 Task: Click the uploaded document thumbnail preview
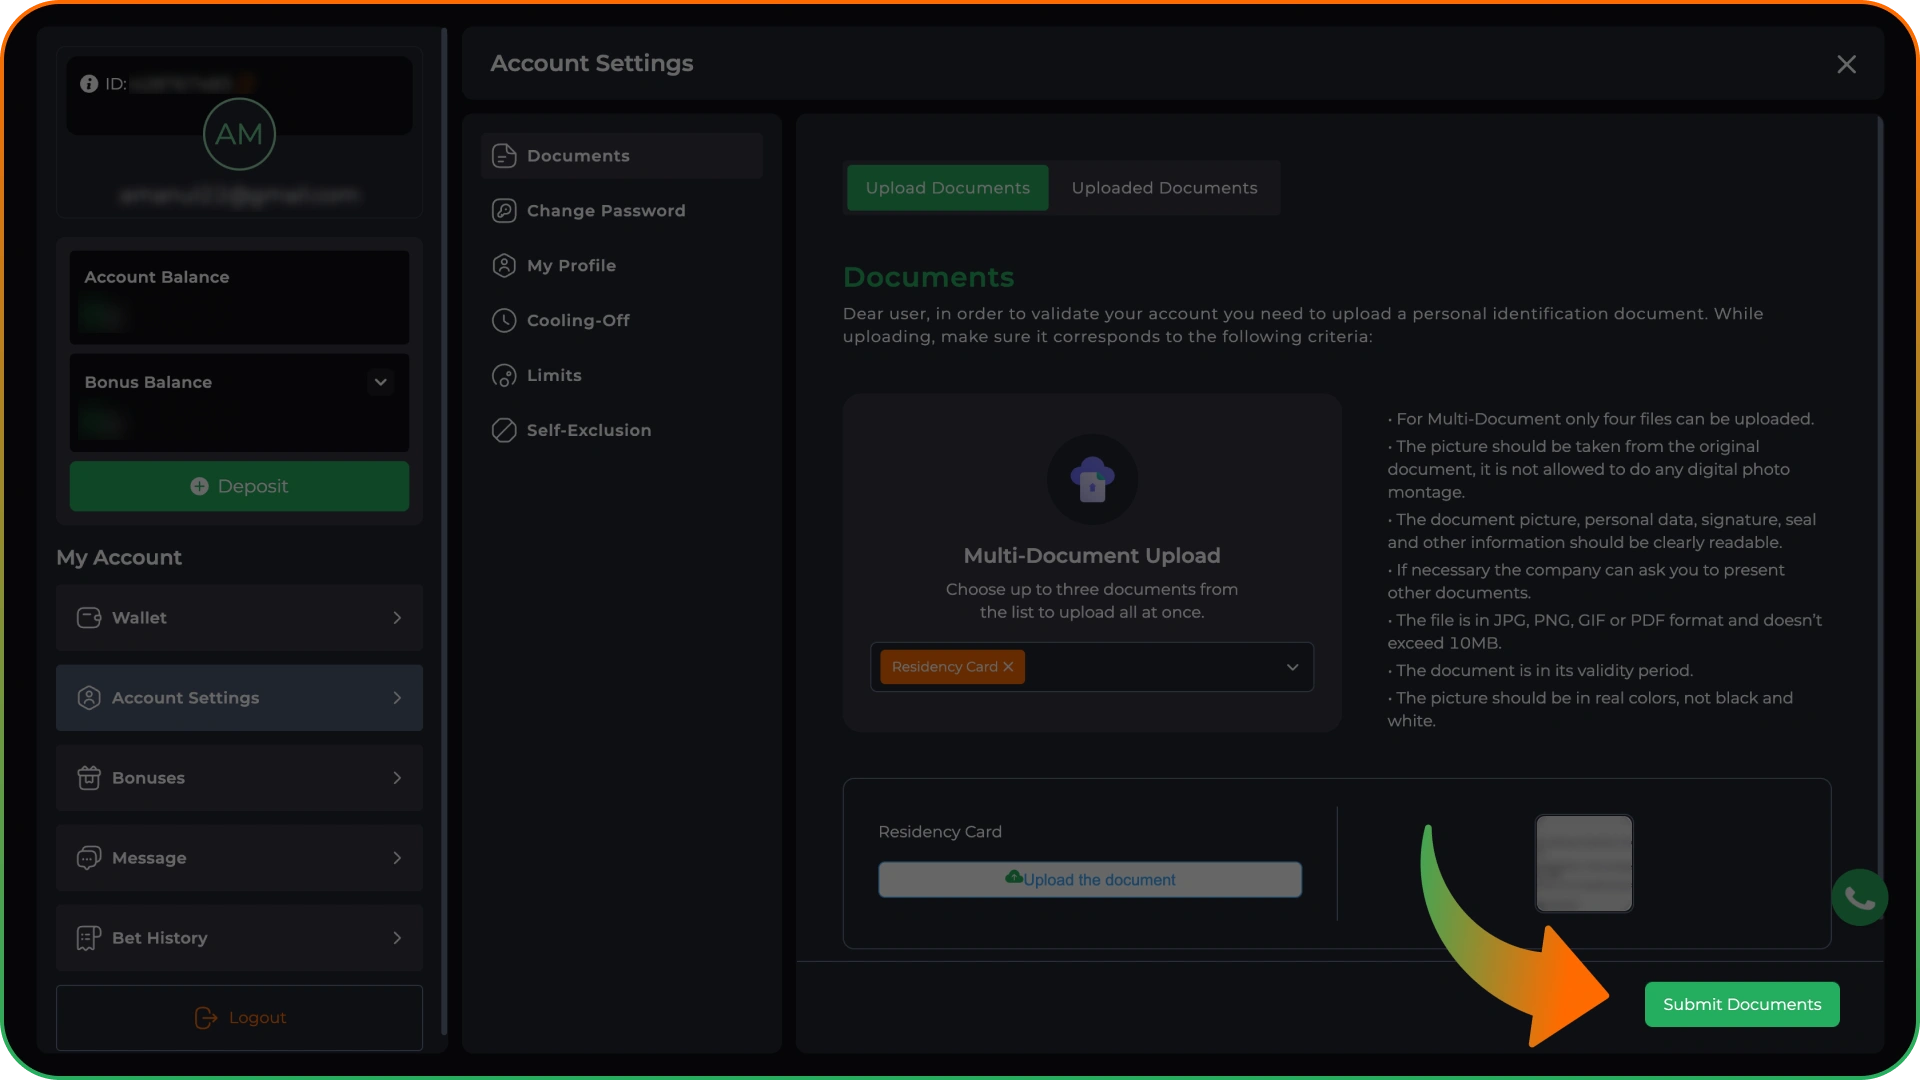tap(1584, 863)
